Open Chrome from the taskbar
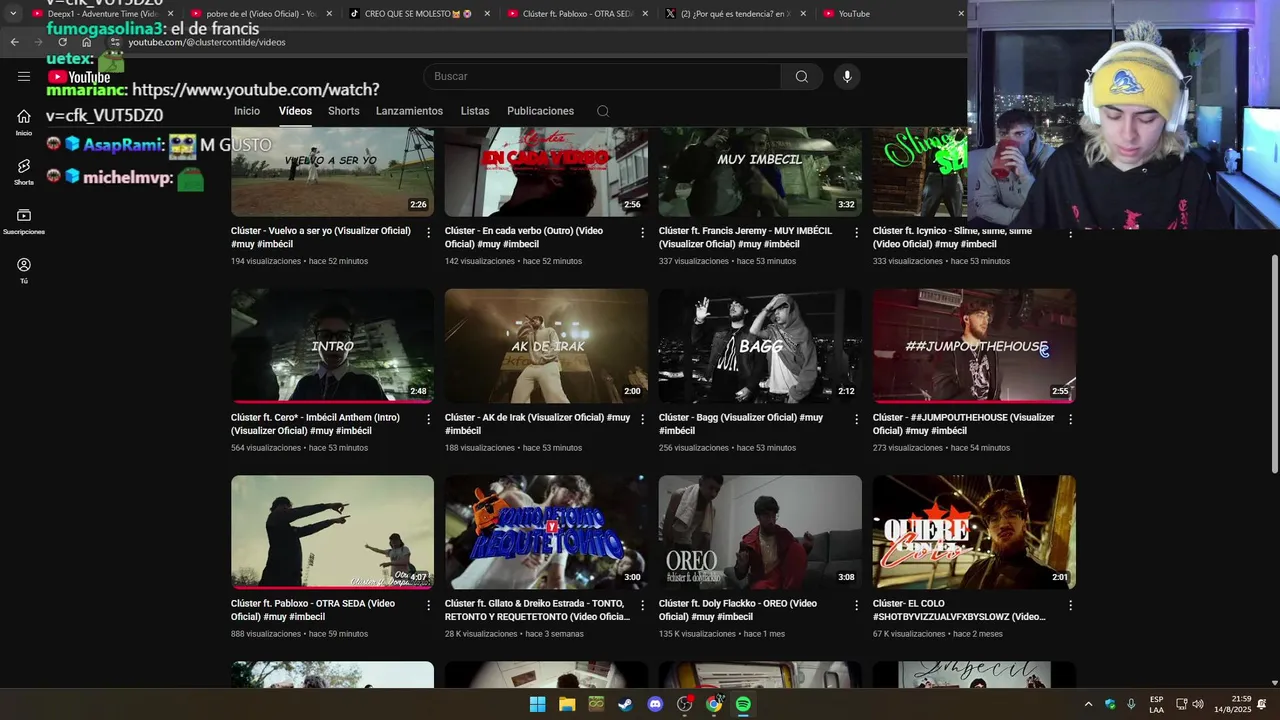This screenshot has width=1280, height=720. click(x=714, y=704)
